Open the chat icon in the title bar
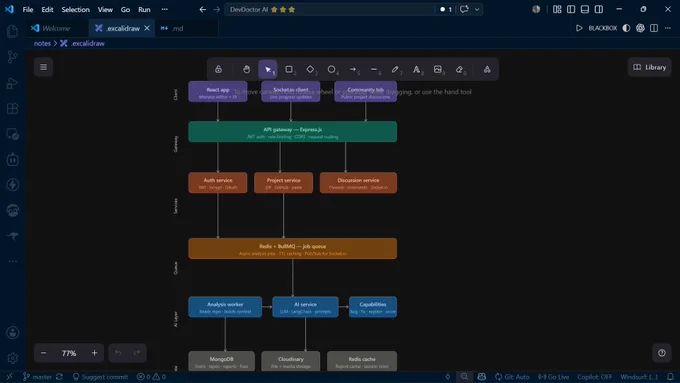Image resolution: width=680 pixels, height=383 pixels. tap(464, 10)
